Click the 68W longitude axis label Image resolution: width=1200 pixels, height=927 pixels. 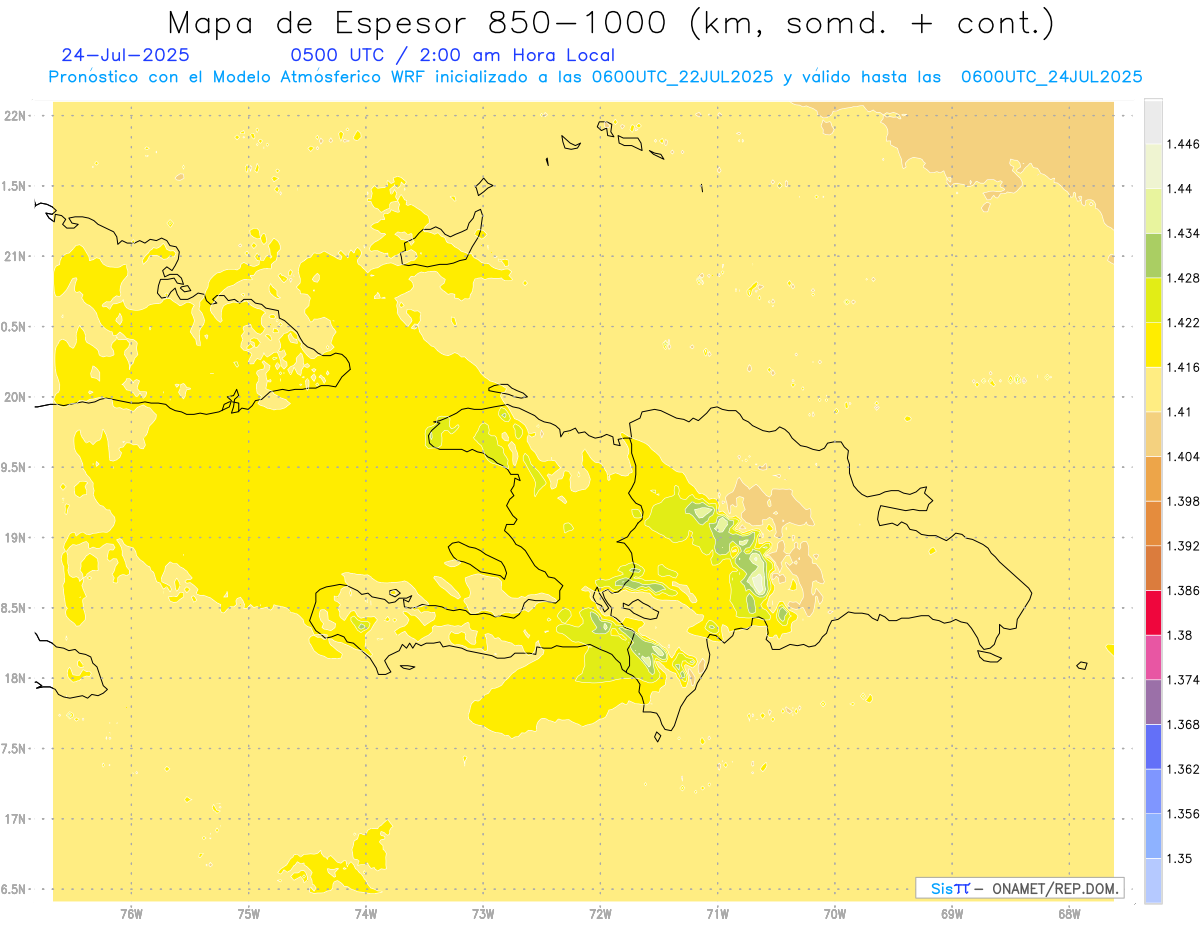point(1069,914)
